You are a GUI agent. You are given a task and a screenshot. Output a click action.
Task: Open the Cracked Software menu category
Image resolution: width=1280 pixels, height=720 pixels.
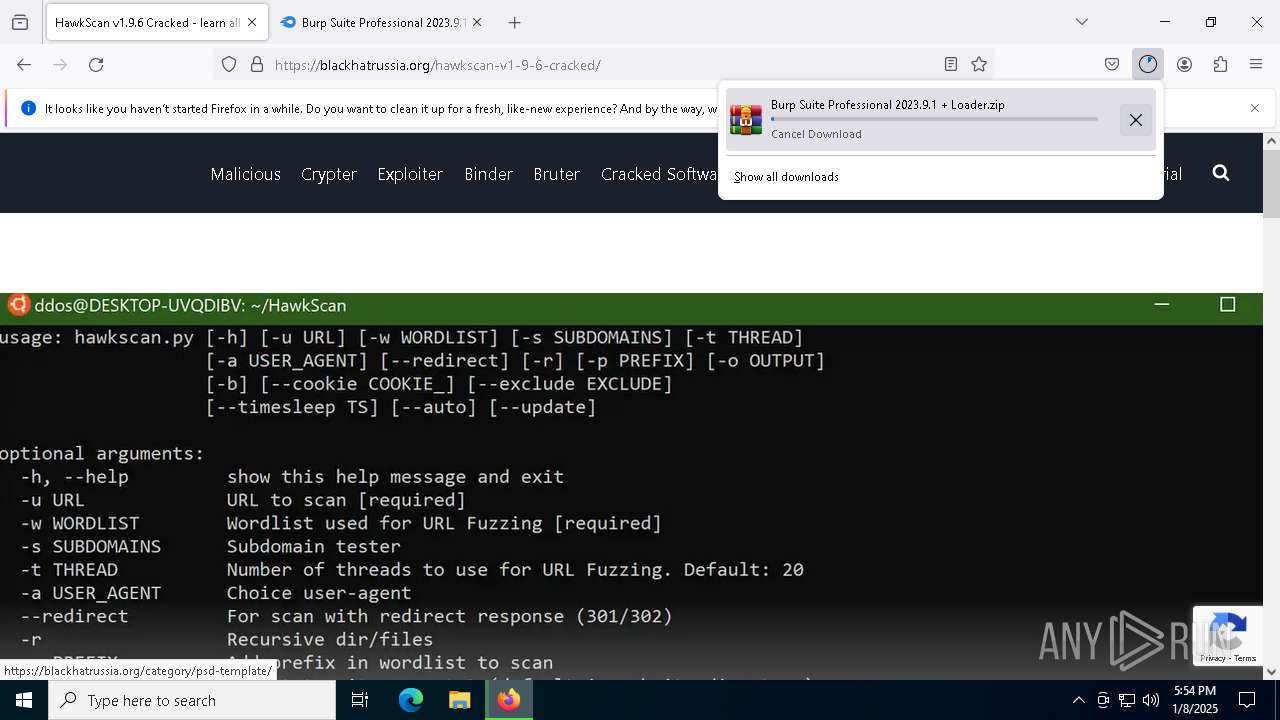pyautogui.click(x=659, y=174)
